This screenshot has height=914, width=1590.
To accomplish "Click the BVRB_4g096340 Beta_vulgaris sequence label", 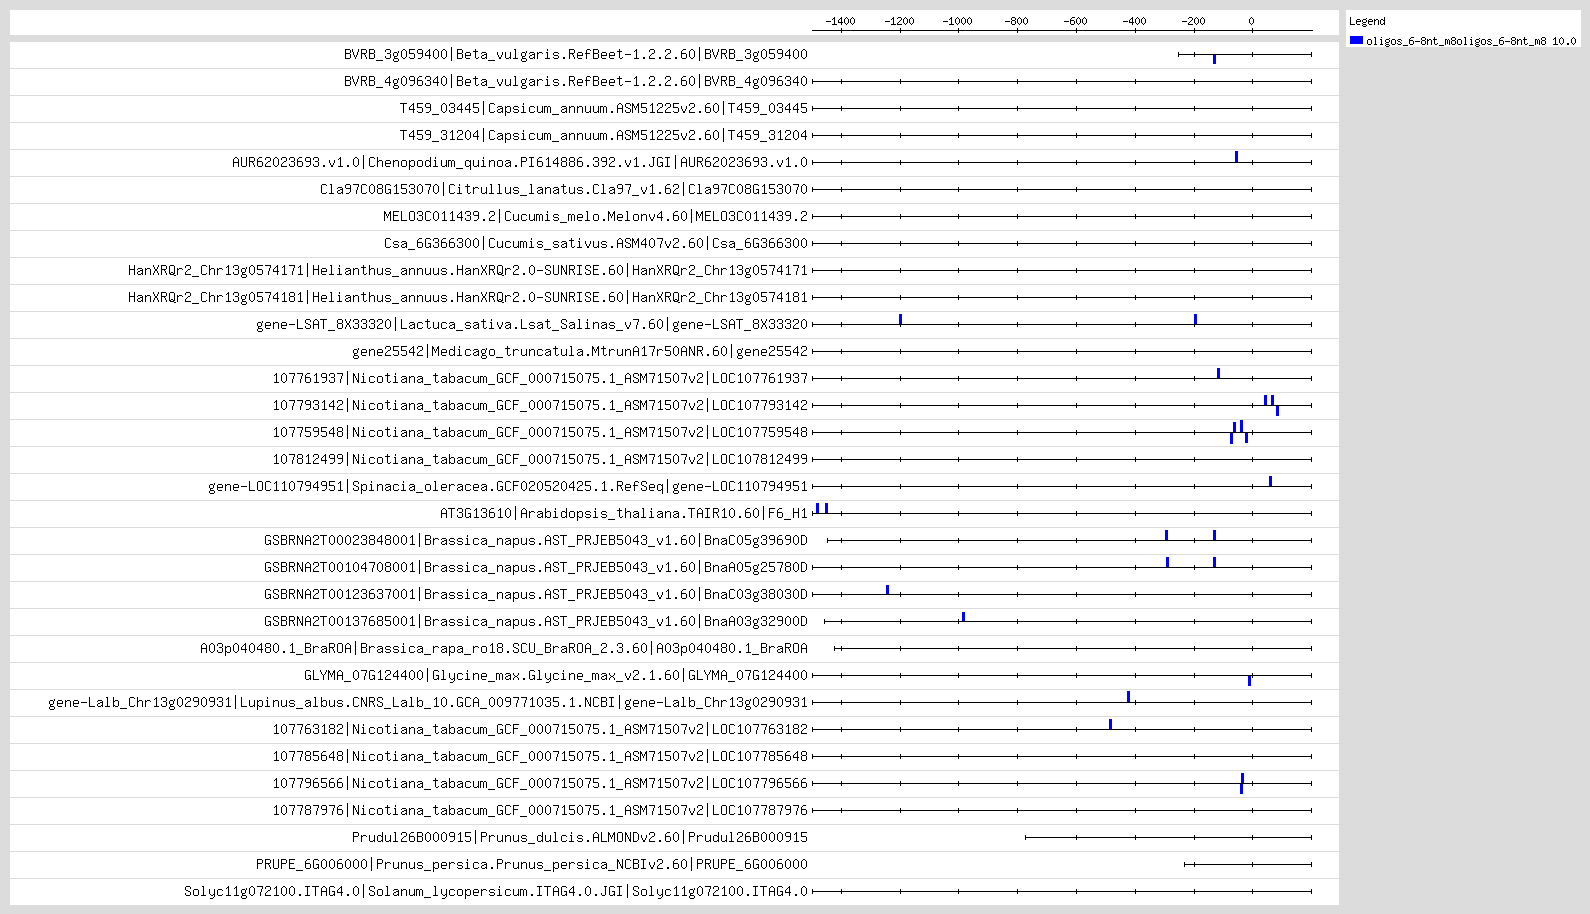I will (x=576, y=81).
